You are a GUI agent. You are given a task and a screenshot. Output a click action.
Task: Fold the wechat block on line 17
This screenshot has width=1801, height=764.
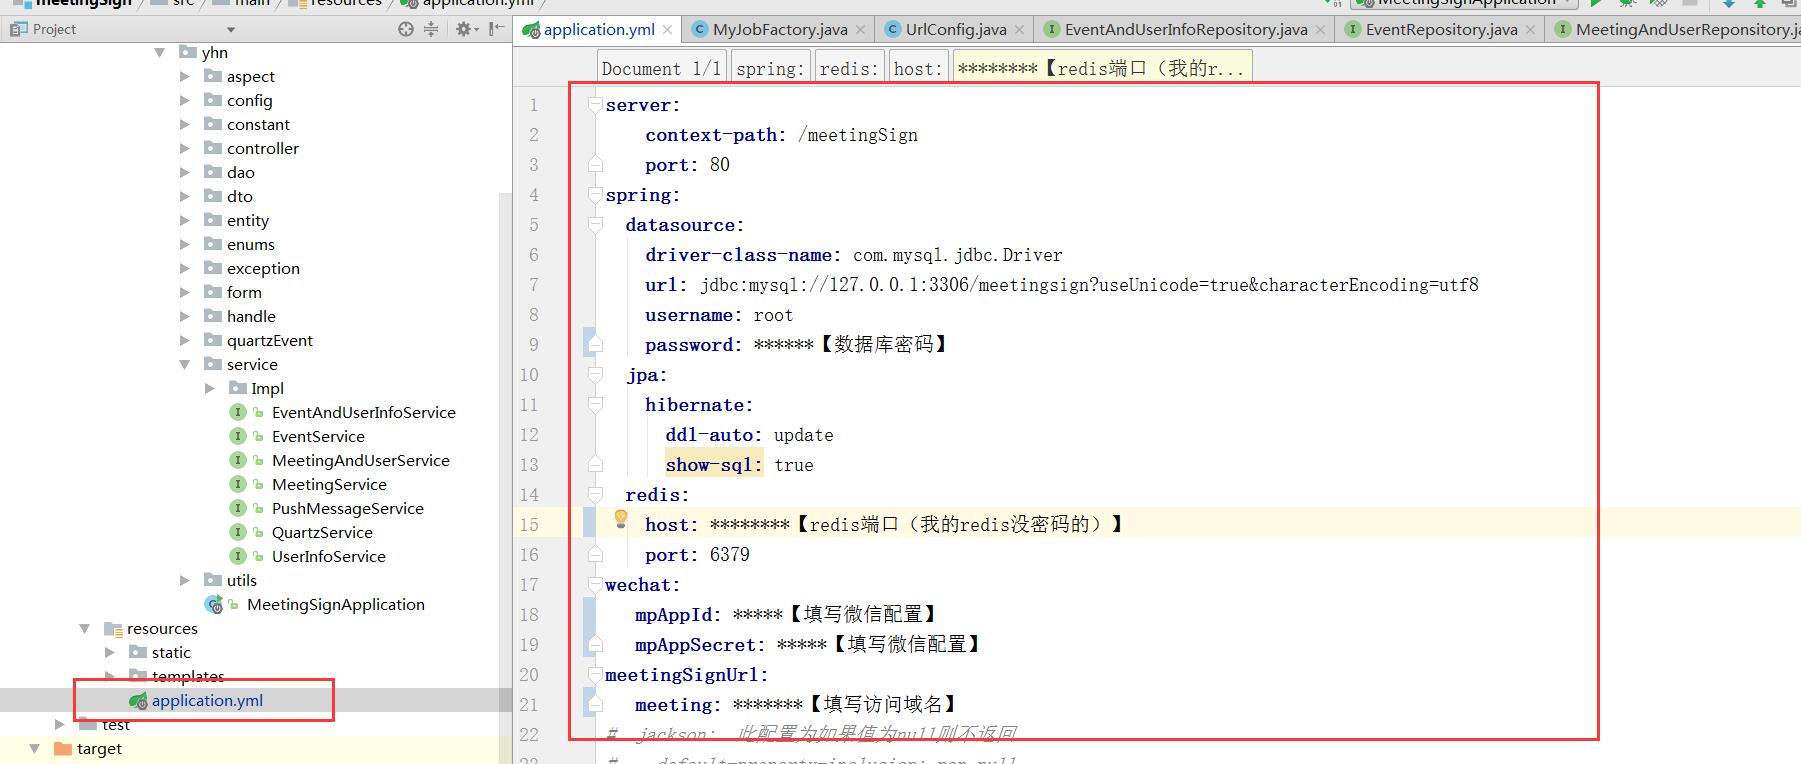595,584
